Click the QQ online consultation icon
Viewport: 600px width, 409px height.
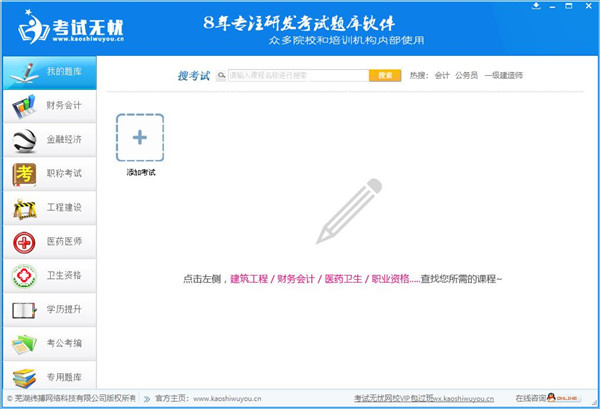[x=562, y=398]
